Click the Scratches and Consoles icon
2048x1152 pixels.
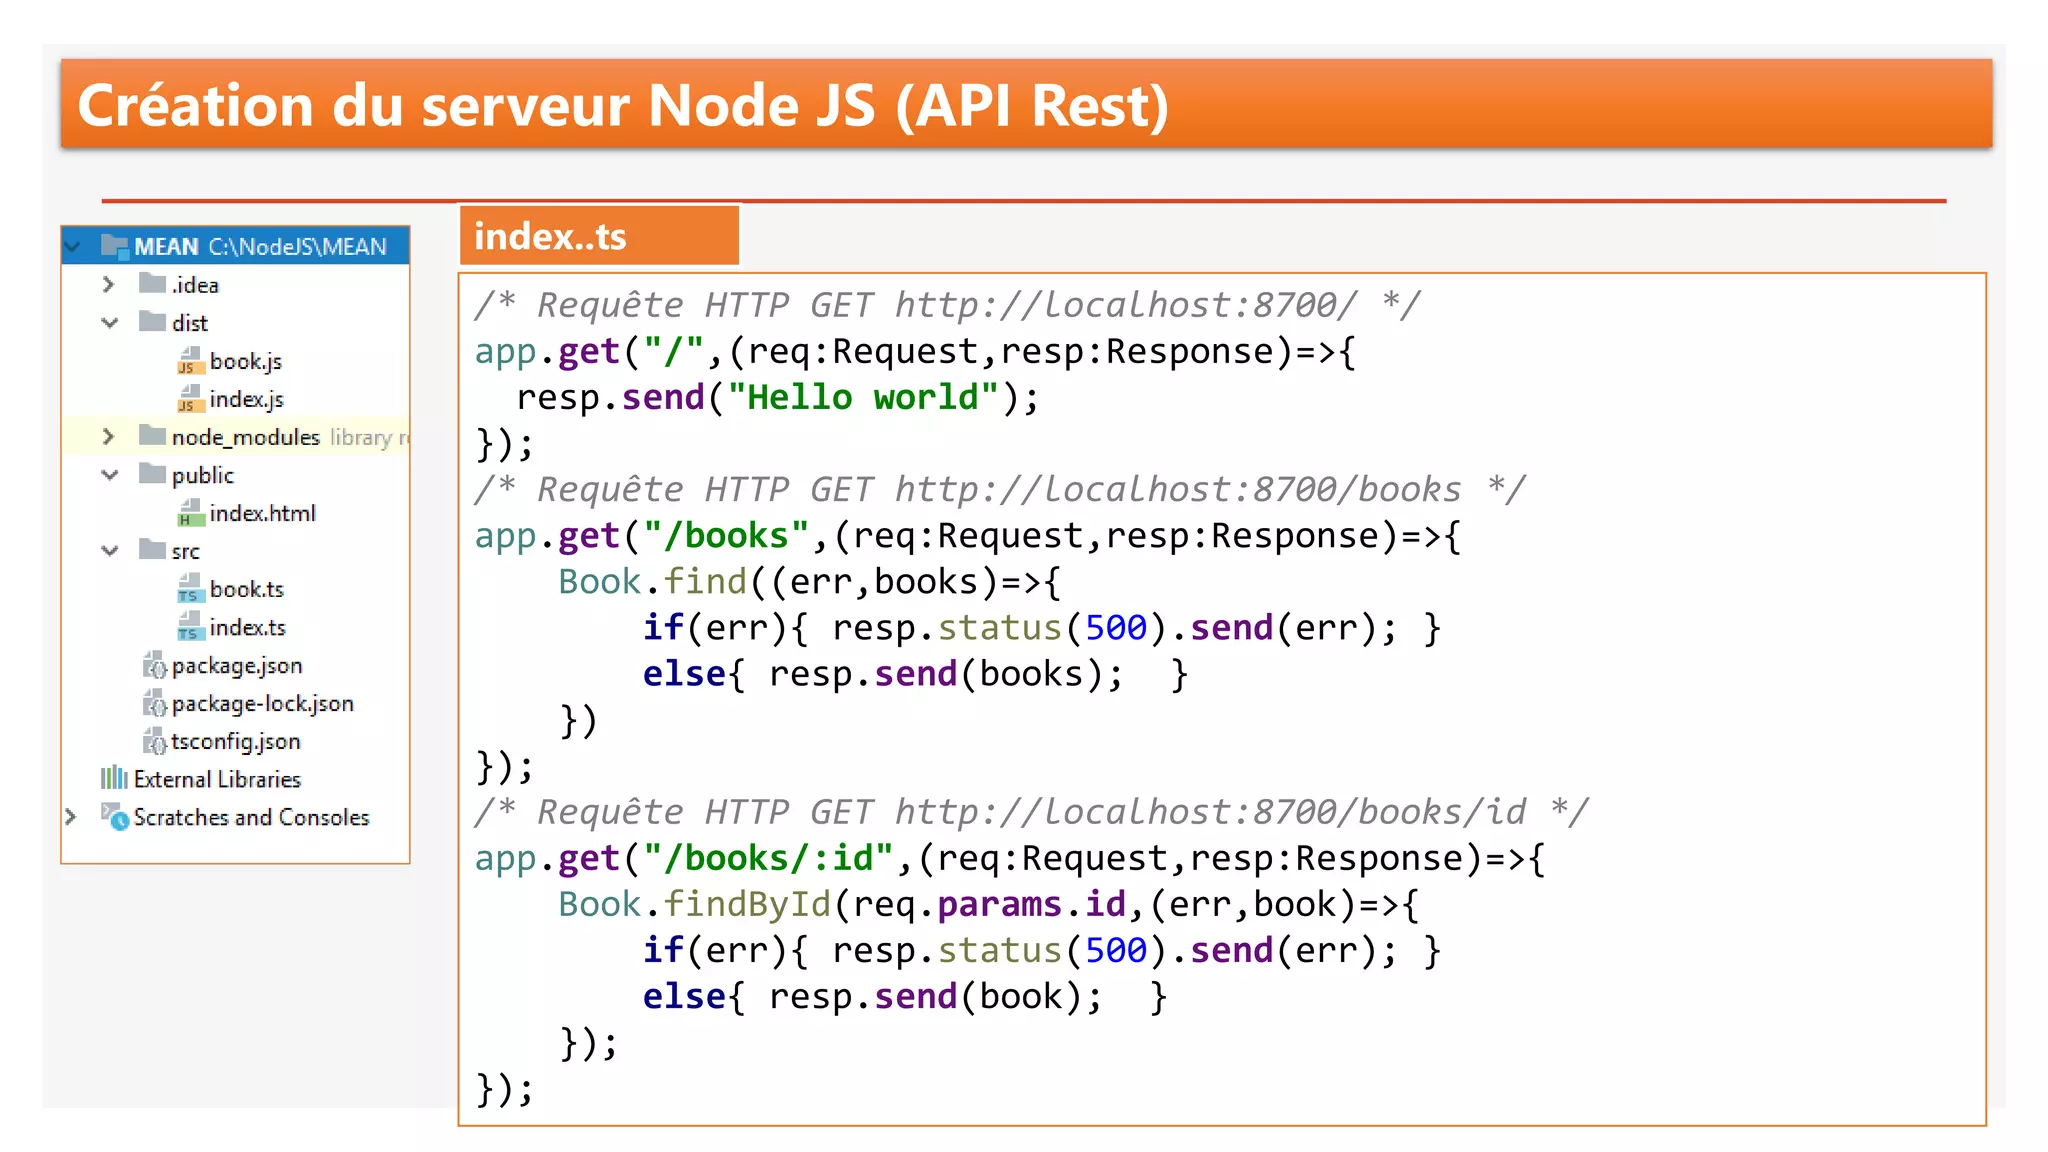115,816
